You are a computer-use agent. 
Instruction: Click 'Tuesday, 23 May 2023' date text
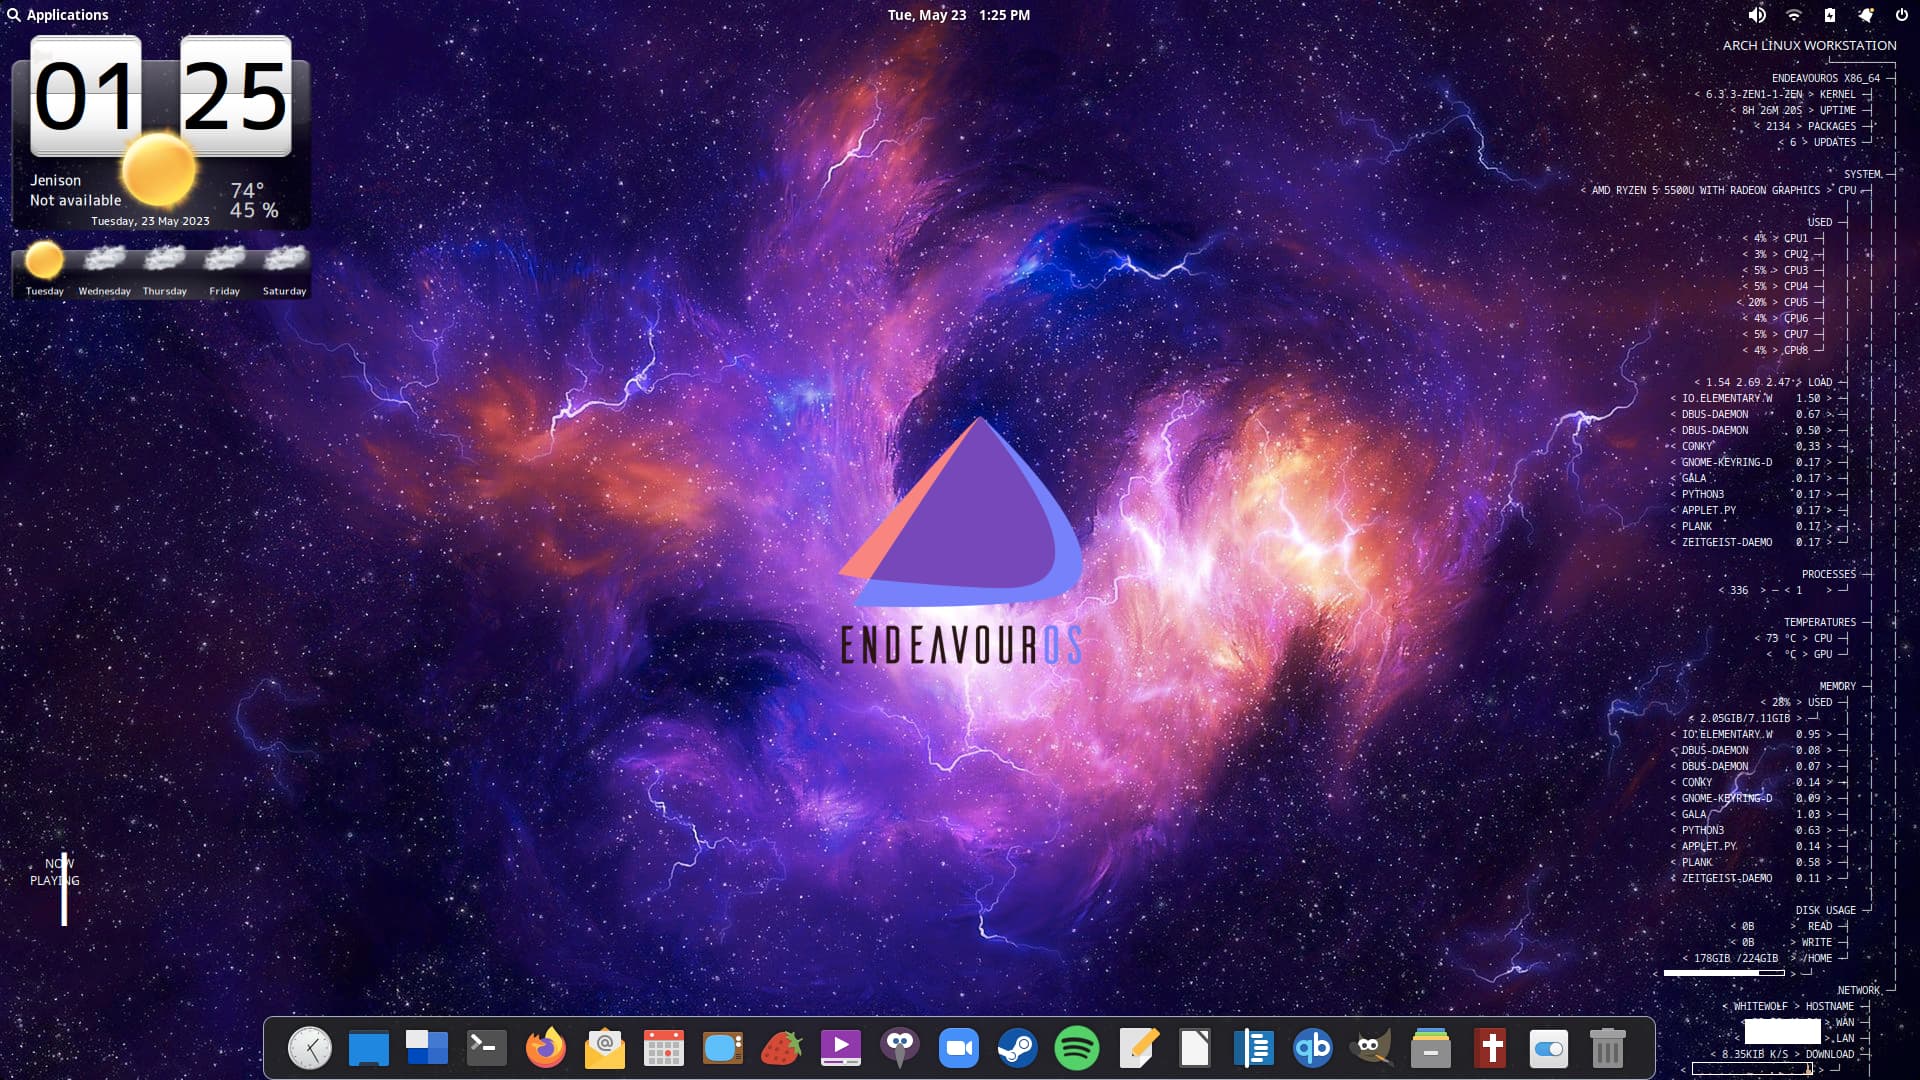150,221
